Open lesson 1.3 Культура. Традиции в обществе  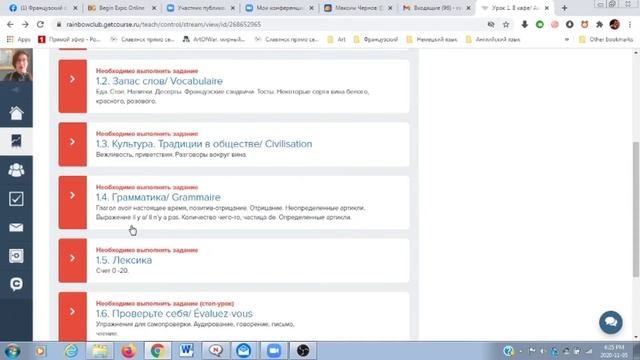204,144
